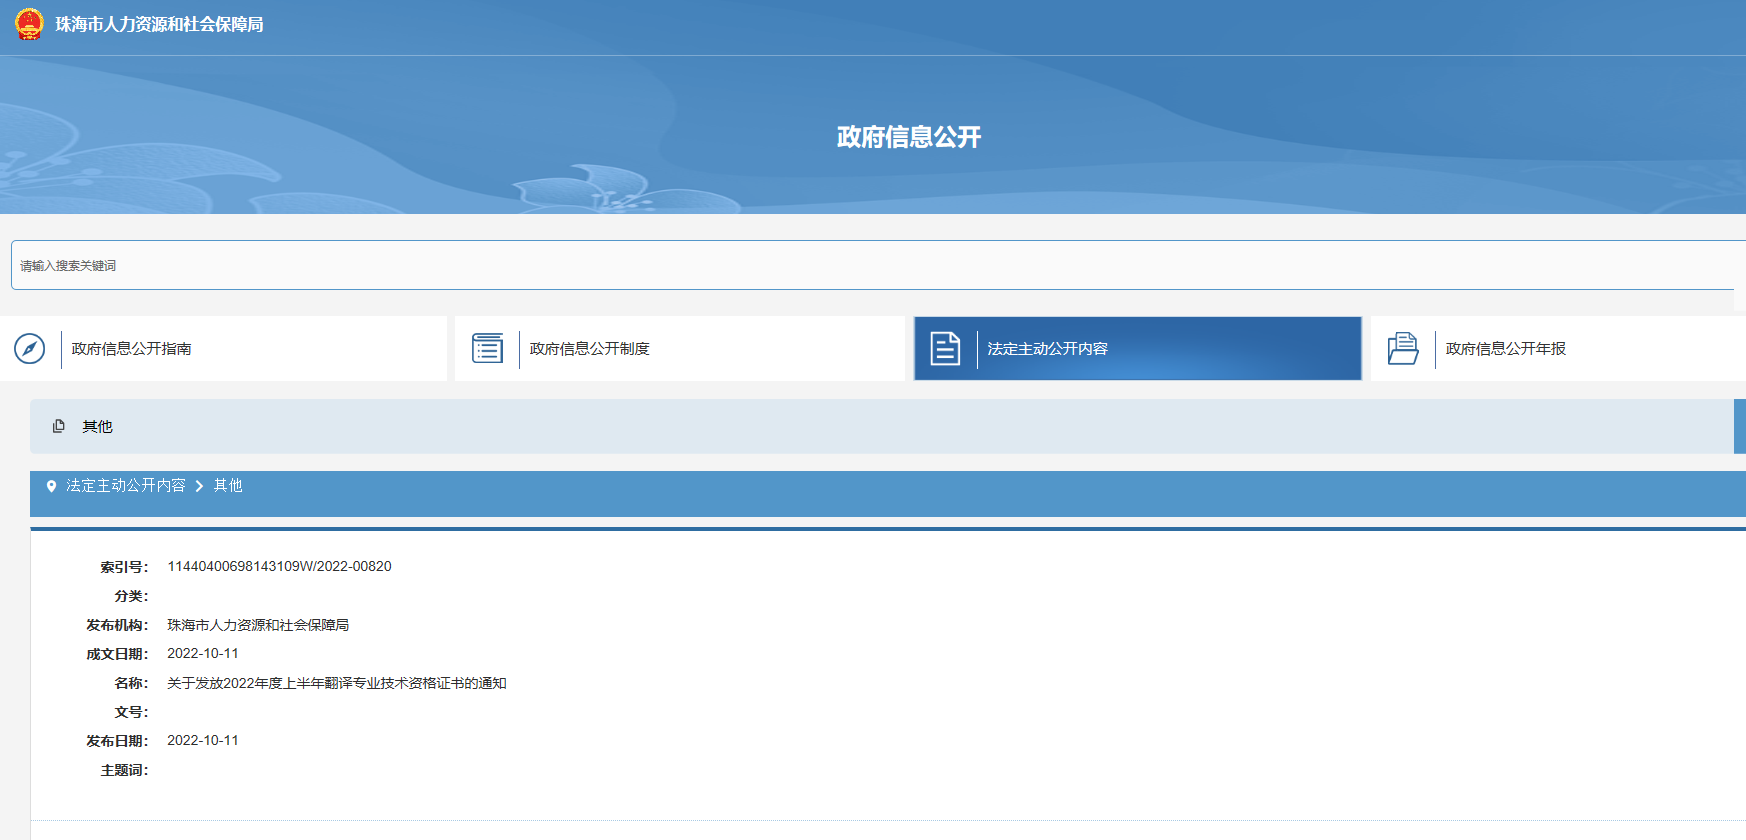Select the 成文日期 value 2022-10-11
This screenshot has width=1746, height=840.
click(203, 654)
